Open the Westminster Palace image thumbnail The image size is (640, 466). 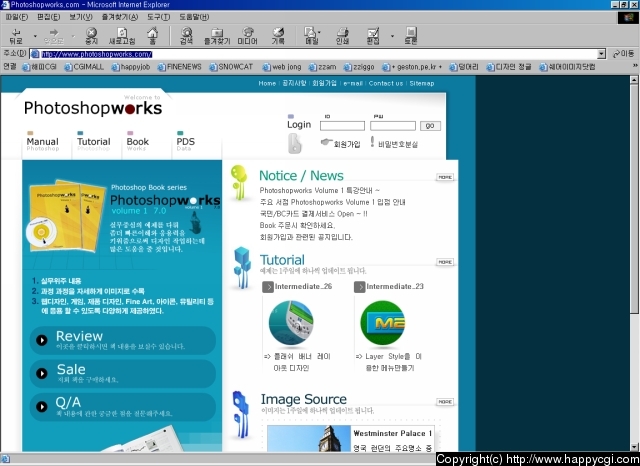click(x=309, y=438)
